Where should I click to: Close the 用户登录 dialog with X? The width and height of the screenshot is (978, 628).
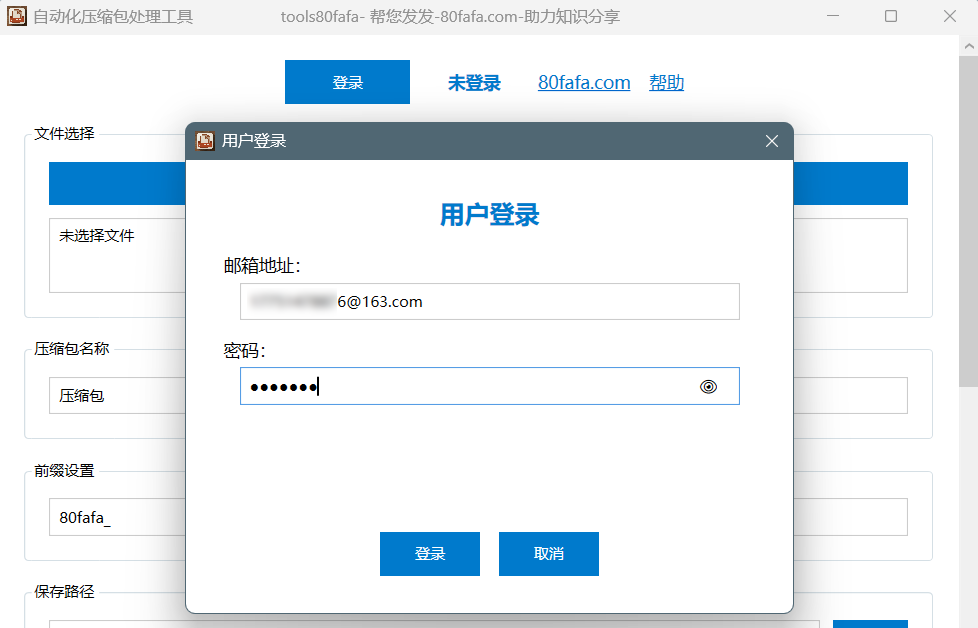tap(771, 141)
